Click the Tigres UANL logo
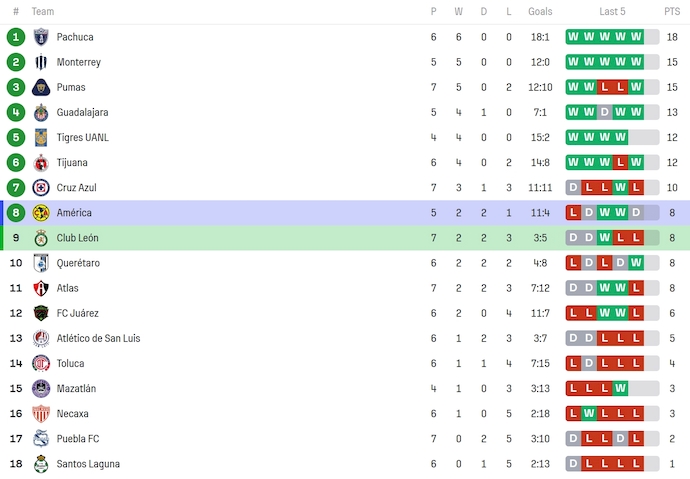This screenshot has height=479, width=690. 41,137
